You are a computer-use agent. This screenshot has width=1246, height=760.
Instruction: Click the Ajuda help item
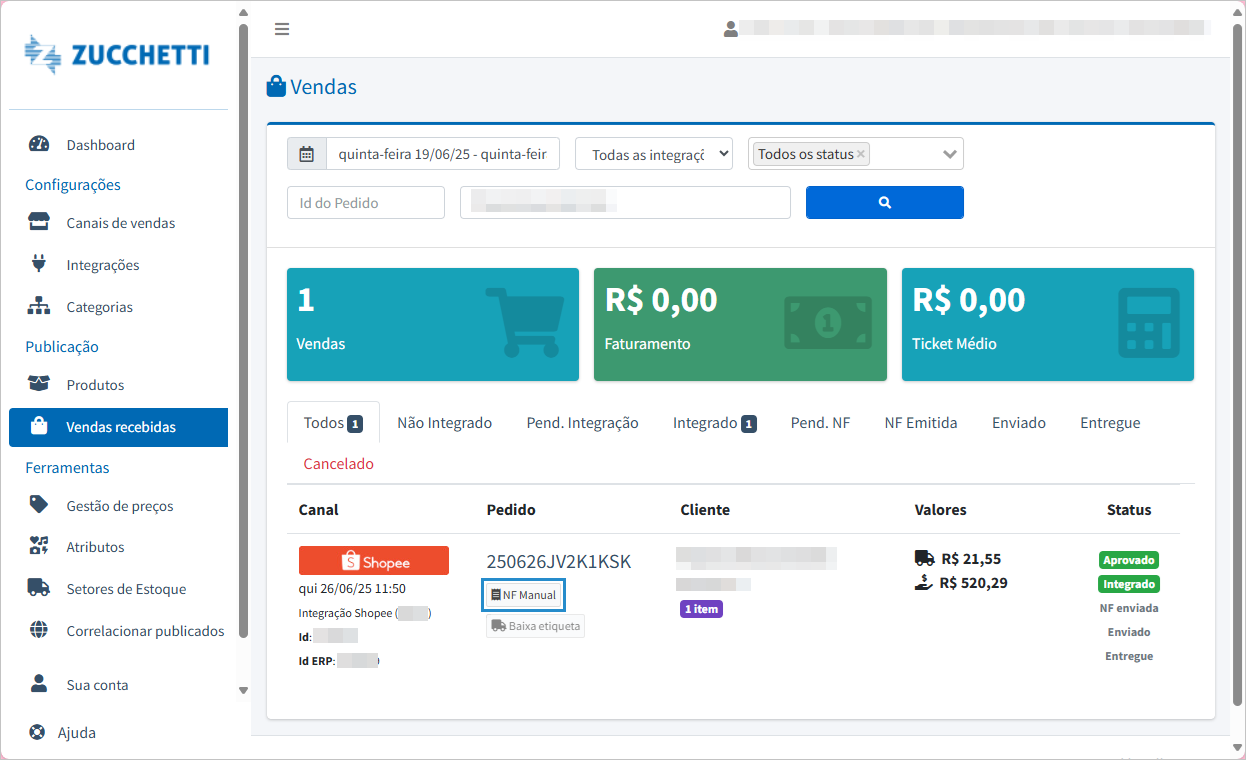point(76,732)
